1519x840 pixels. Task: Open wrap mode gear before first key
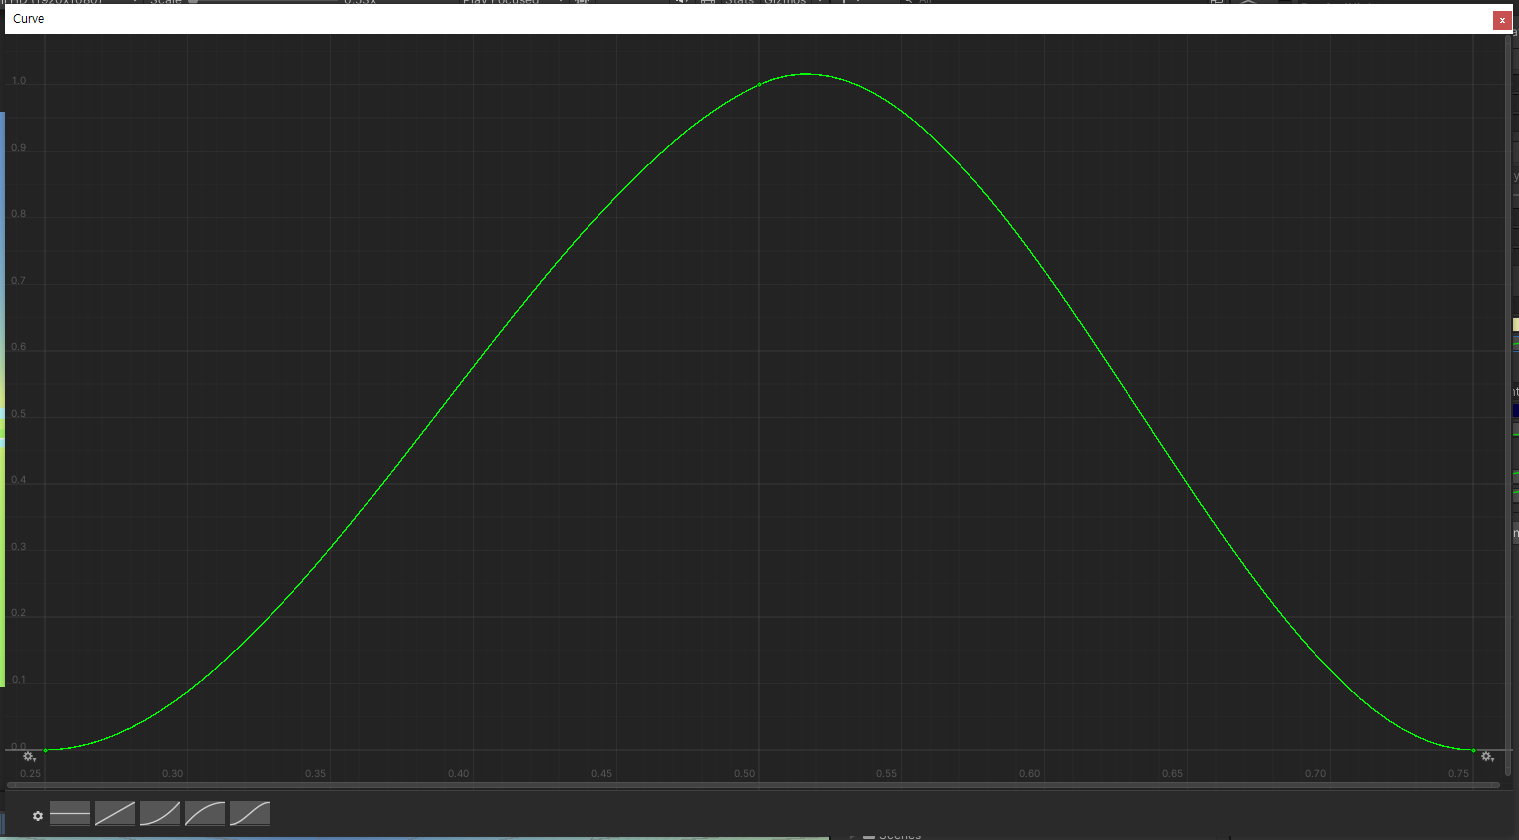tap(30, 757)
